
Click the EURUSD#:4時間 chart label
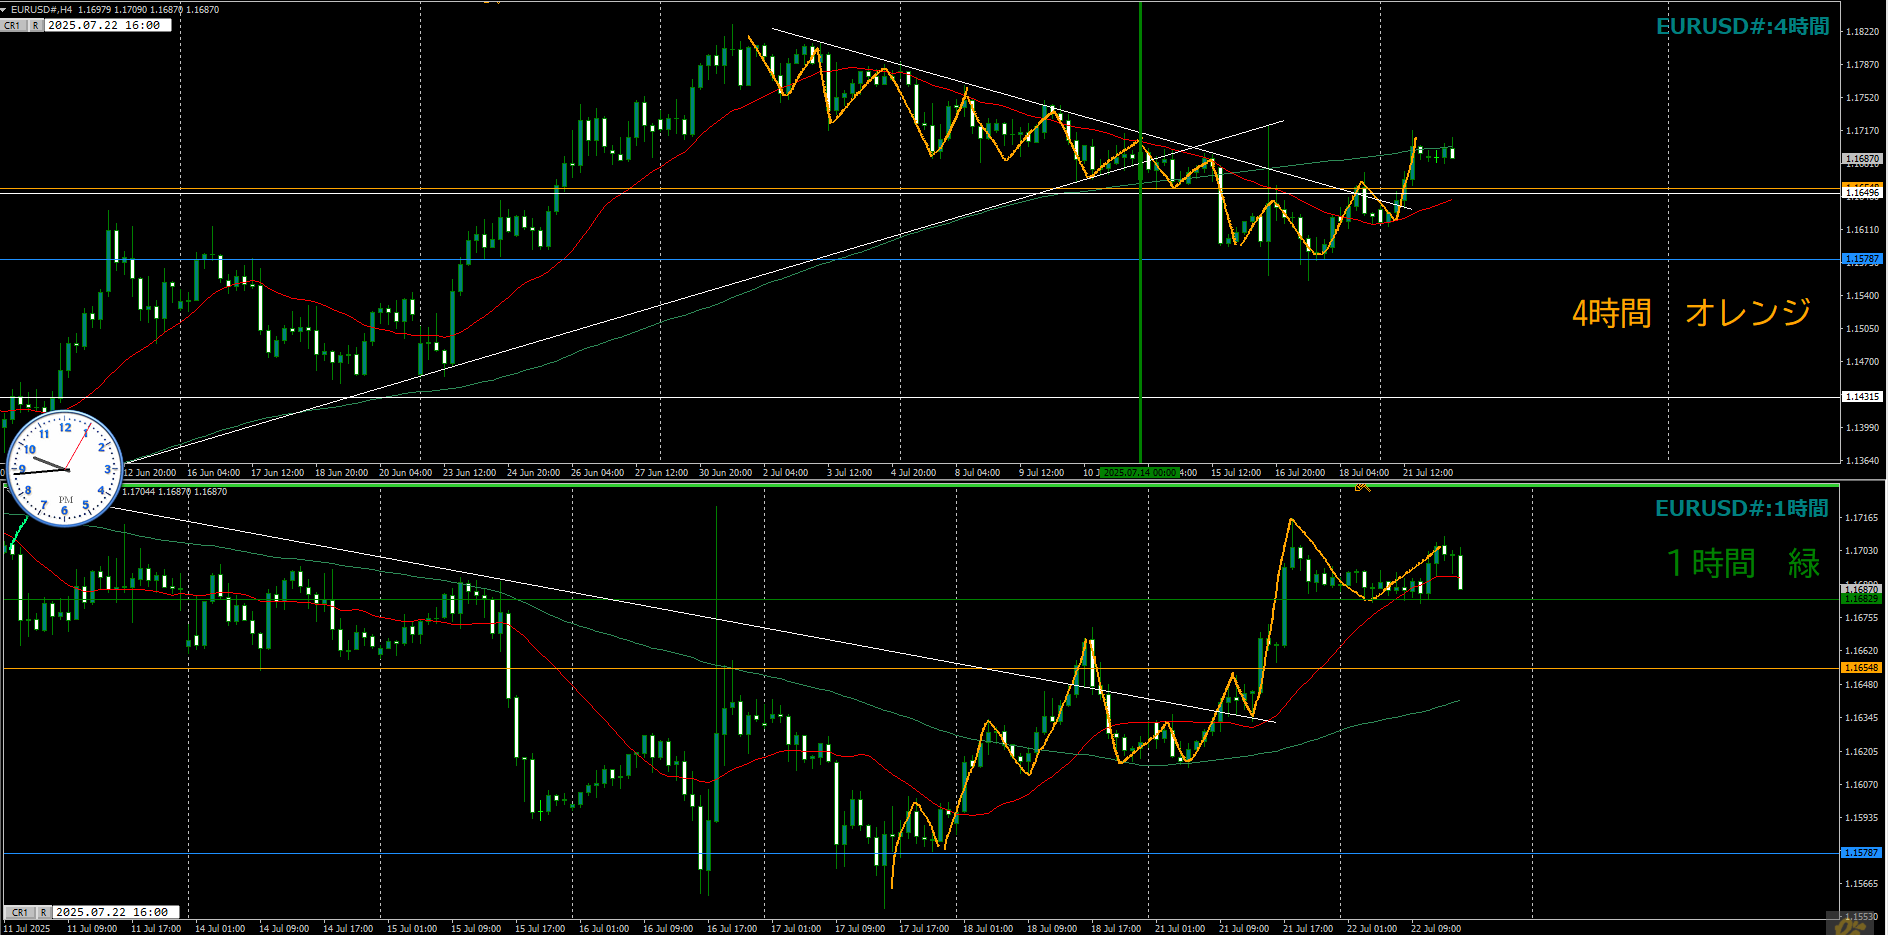1742,27
